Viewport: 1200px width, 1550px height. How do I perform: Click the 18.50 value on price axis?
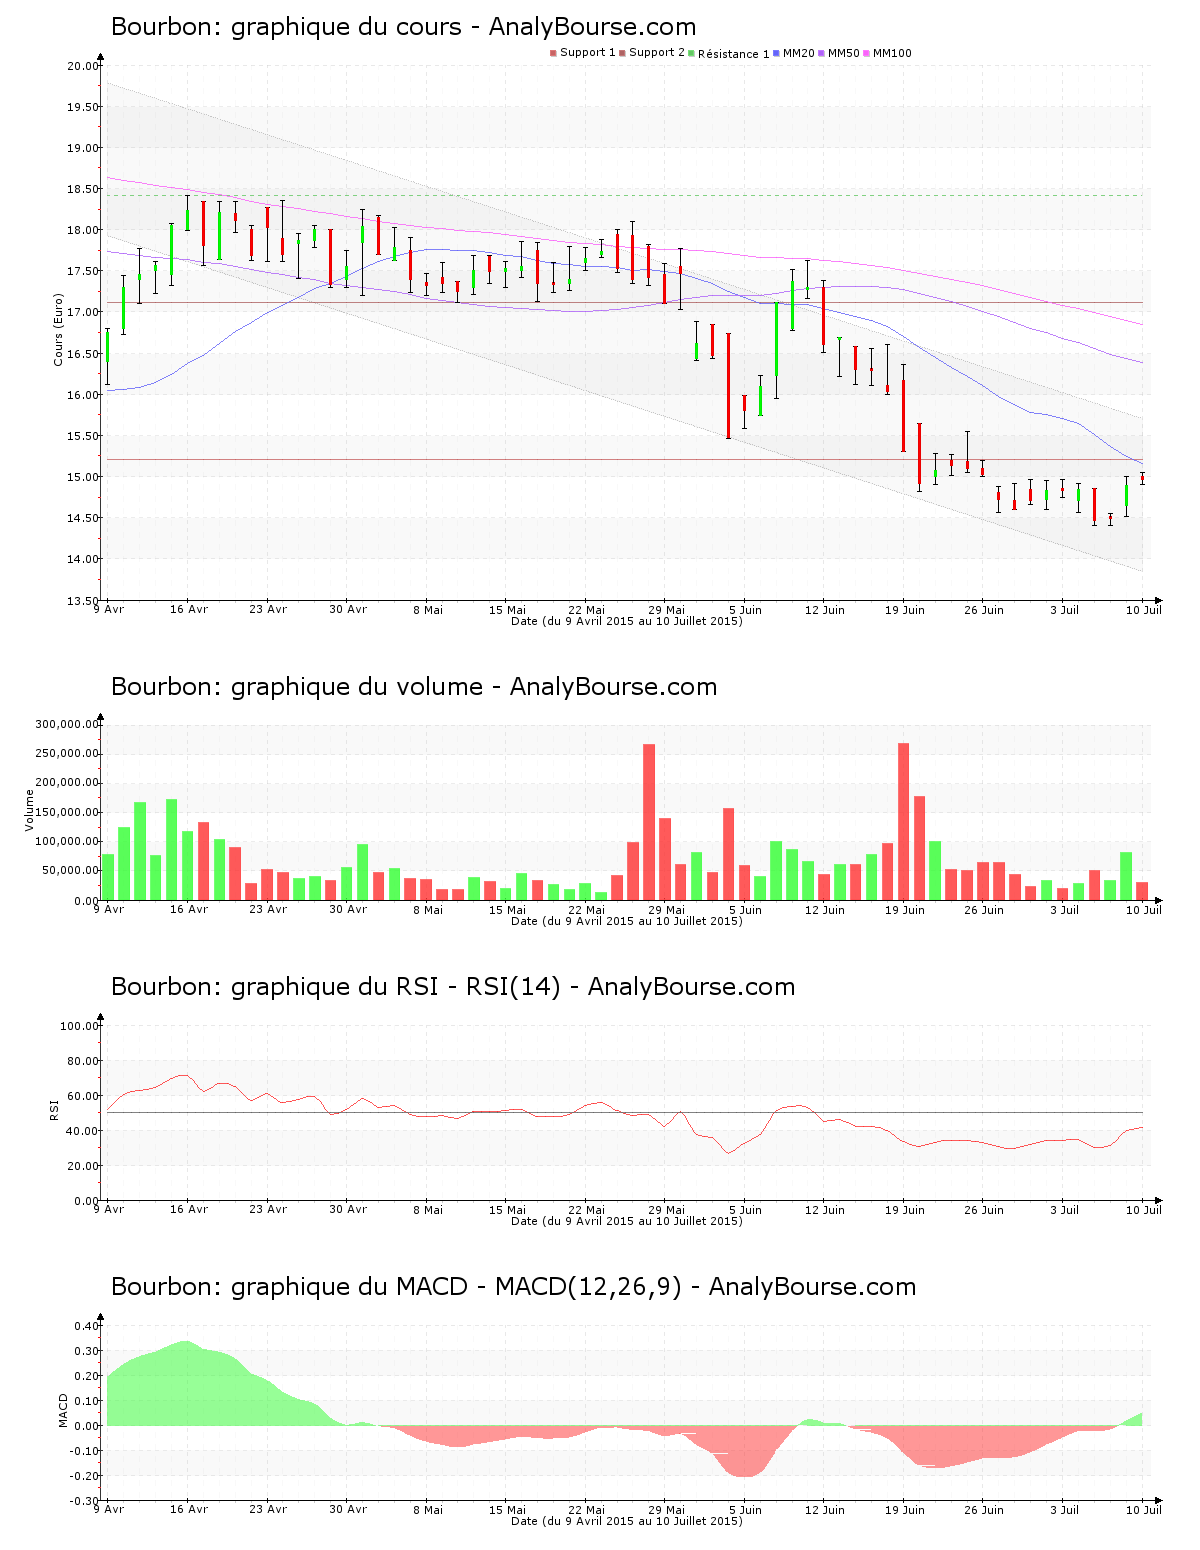click(x=84, y=189)
